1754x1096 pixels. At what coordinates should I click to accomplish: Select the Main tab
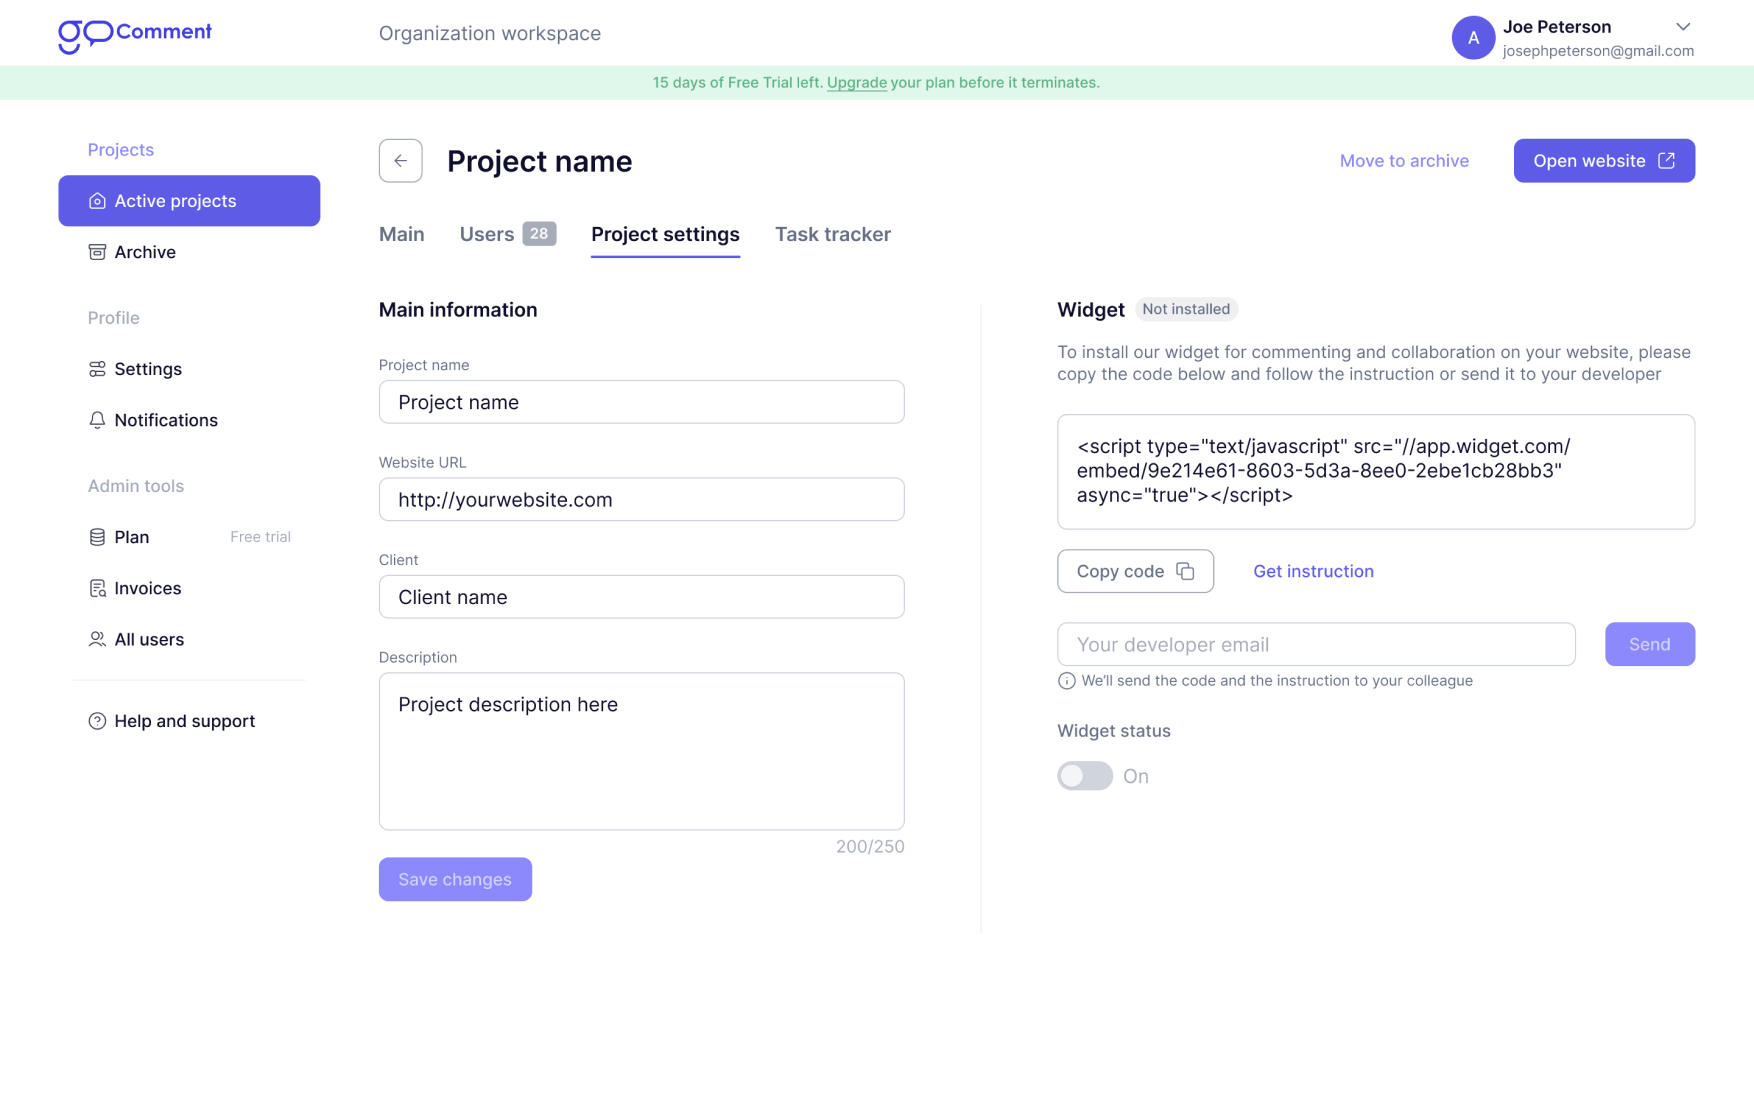(401, 234)
